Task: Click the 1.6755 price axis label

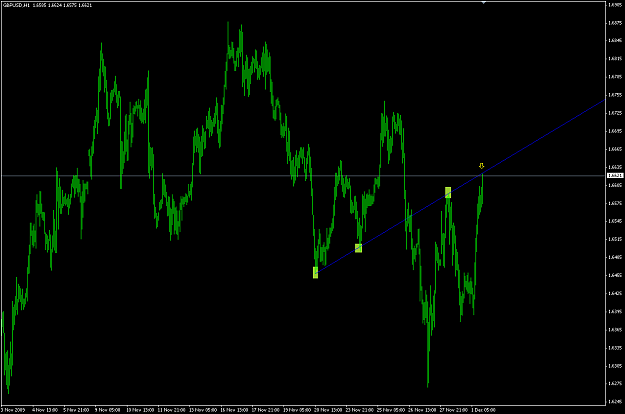Action: tap(615, 95)
